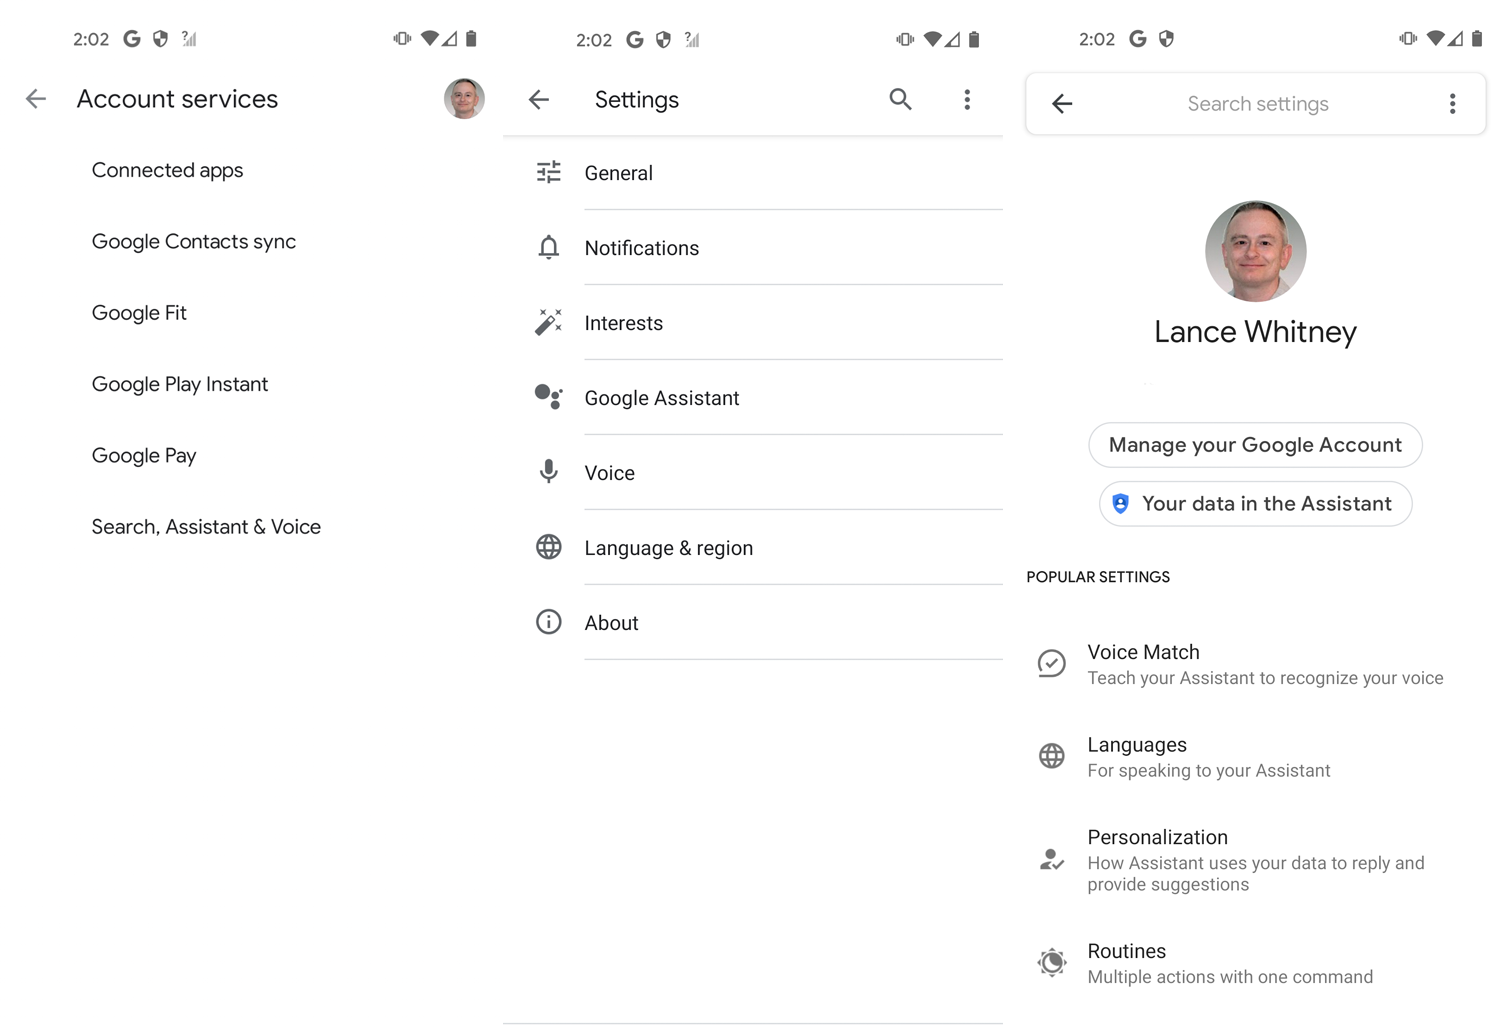Go back from the Search settings screen
The image size is (1506, 1028).
[1062, 103]
